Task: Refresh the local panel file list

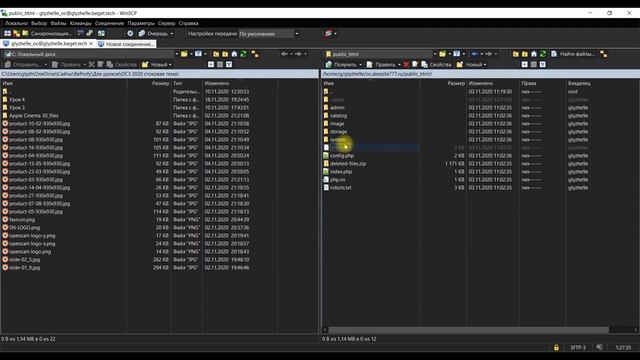Action: (x=243, y=54)
